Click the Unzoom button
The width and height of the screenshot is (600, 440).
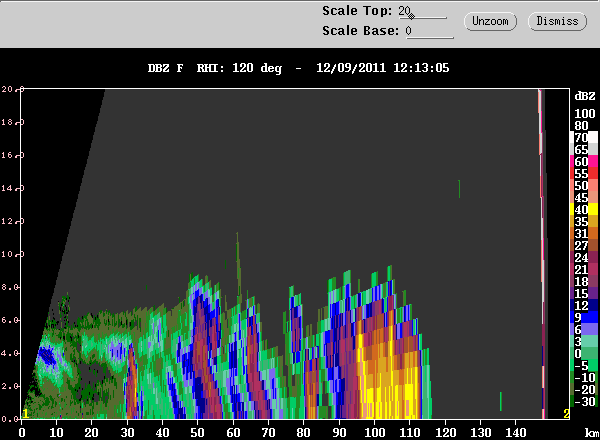tap(490, 21)
